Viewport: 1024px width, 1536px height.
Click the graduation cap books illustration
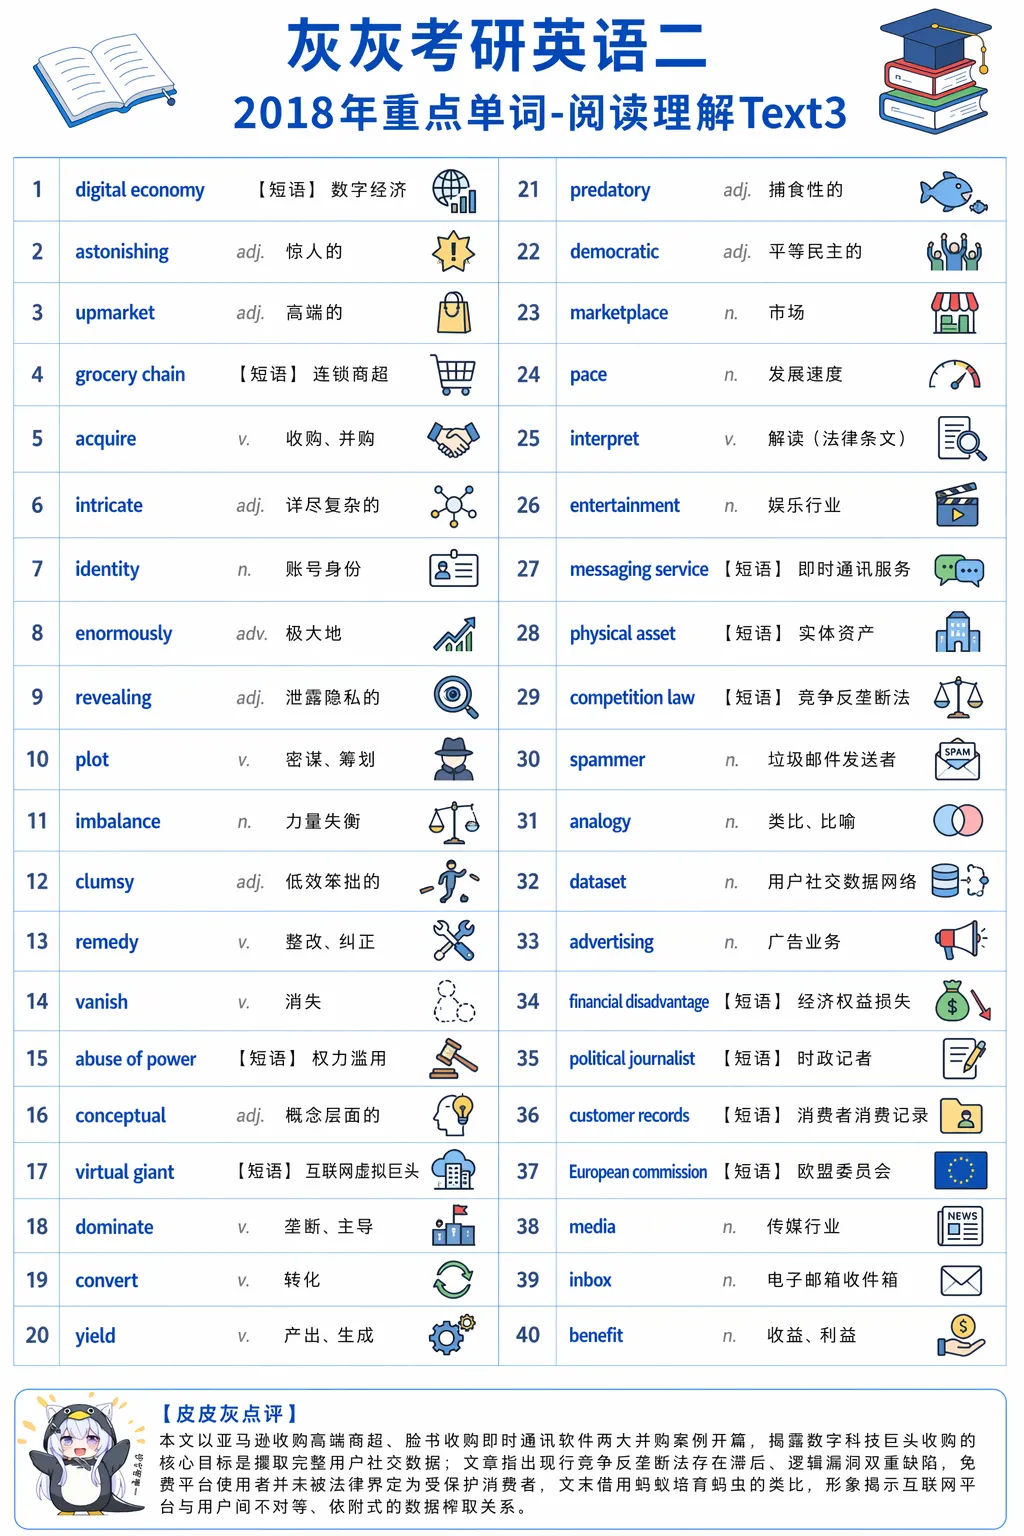935,71
